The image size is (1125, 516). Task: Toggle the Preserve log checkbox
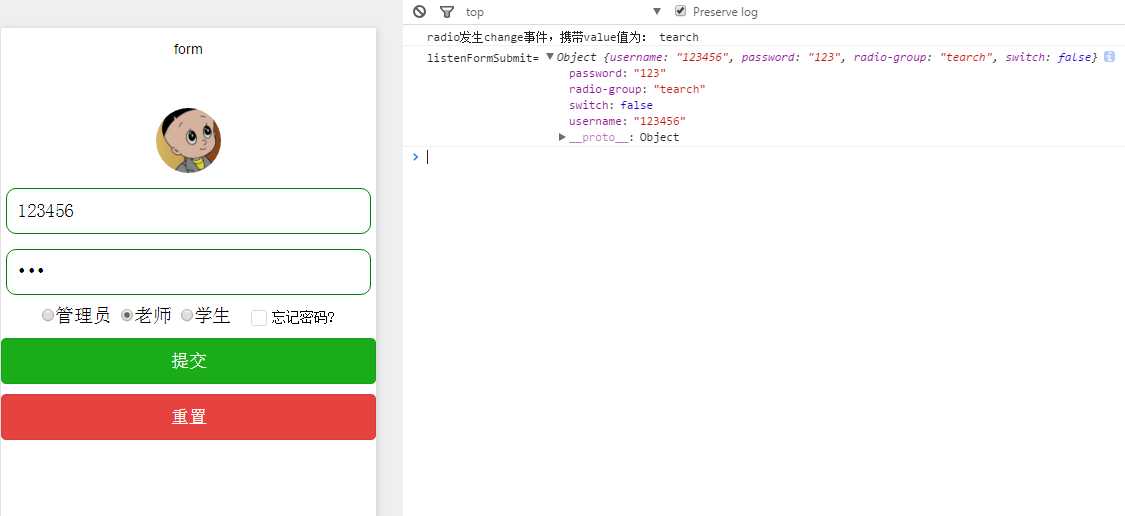pyautogui.click(x=681, y=11)
